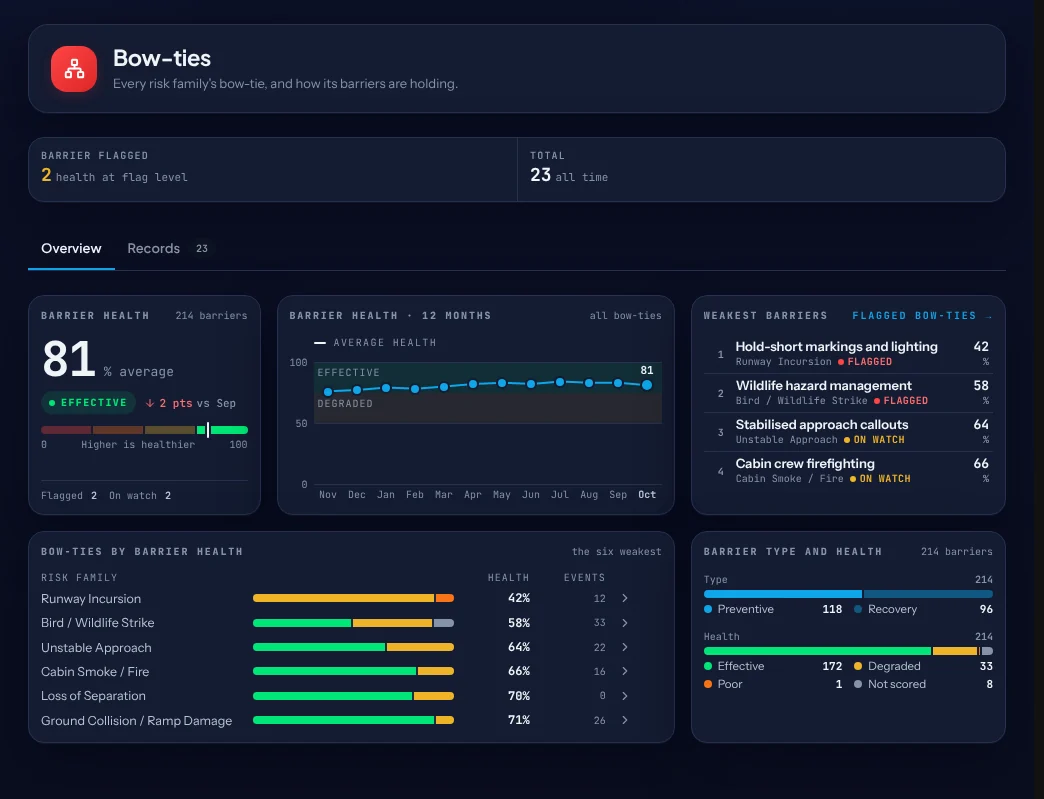Expand the Cabin Smoke / Fire row chevron
Viewport: 1044px width, 799px height.
click(x=625, y=671)
